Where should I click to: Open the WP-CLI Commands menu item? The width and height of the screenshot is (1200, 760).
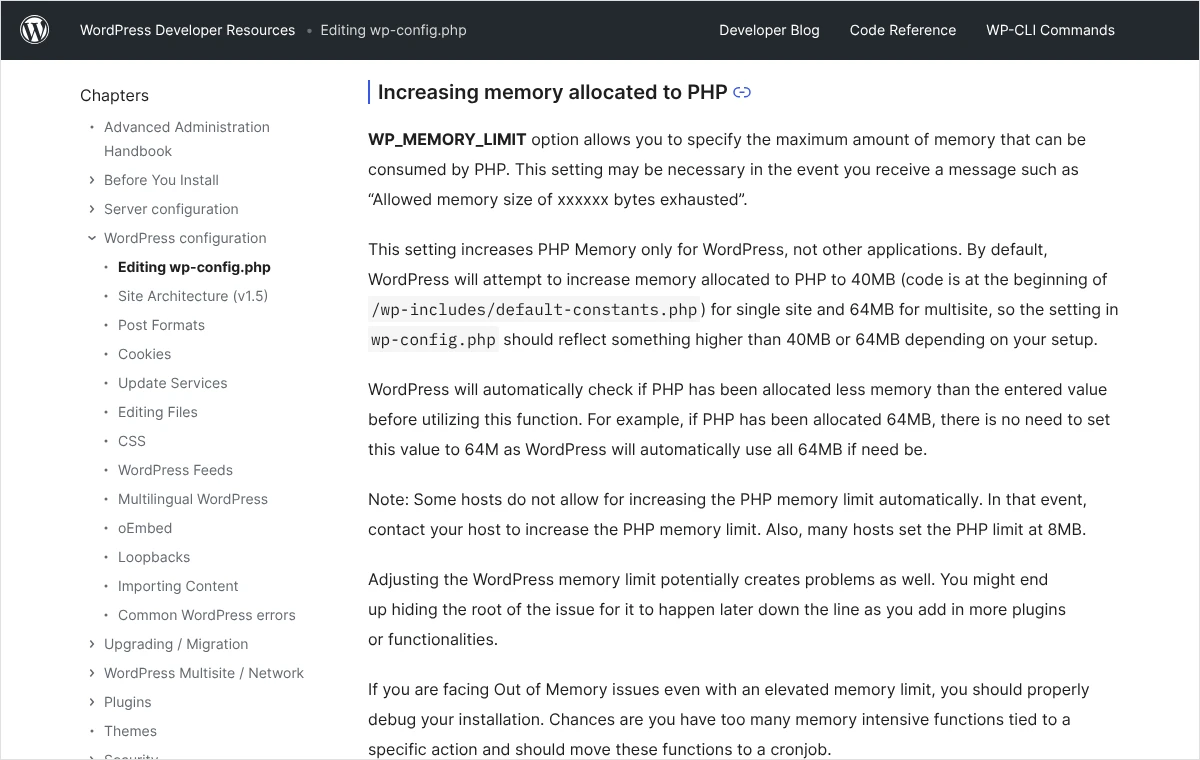[x=1050, y=30]
